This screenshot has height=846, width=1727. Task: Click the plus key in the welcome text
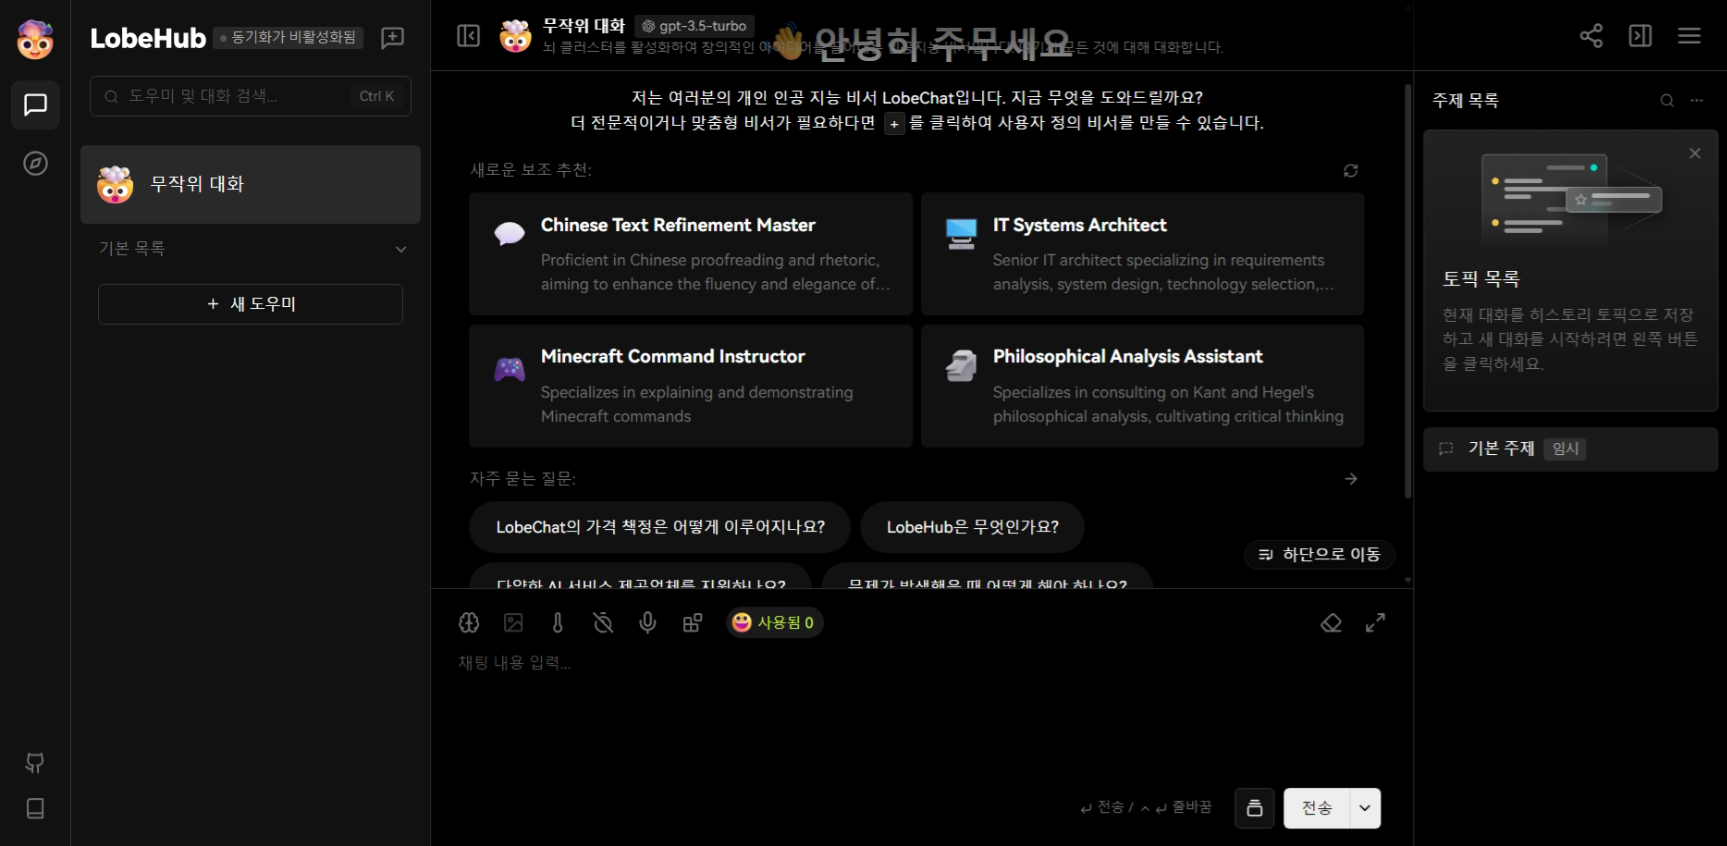(894, 124)
